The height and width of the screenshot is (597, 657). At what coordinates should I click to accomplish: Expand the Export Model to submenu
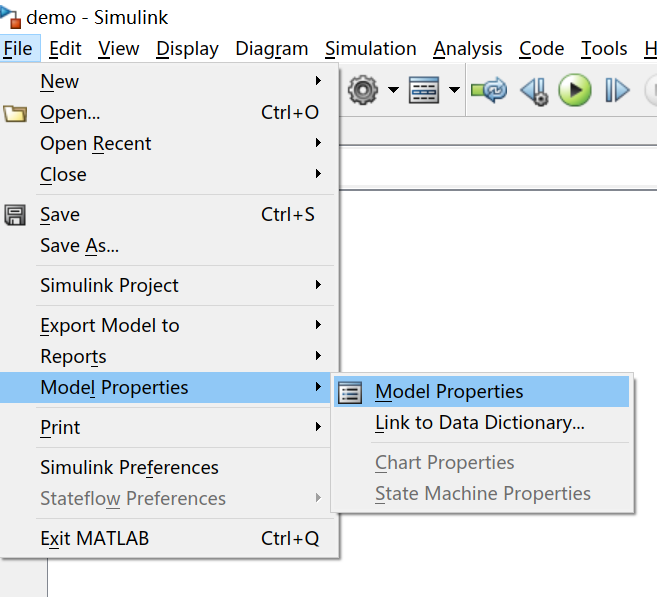pos(169,326)
